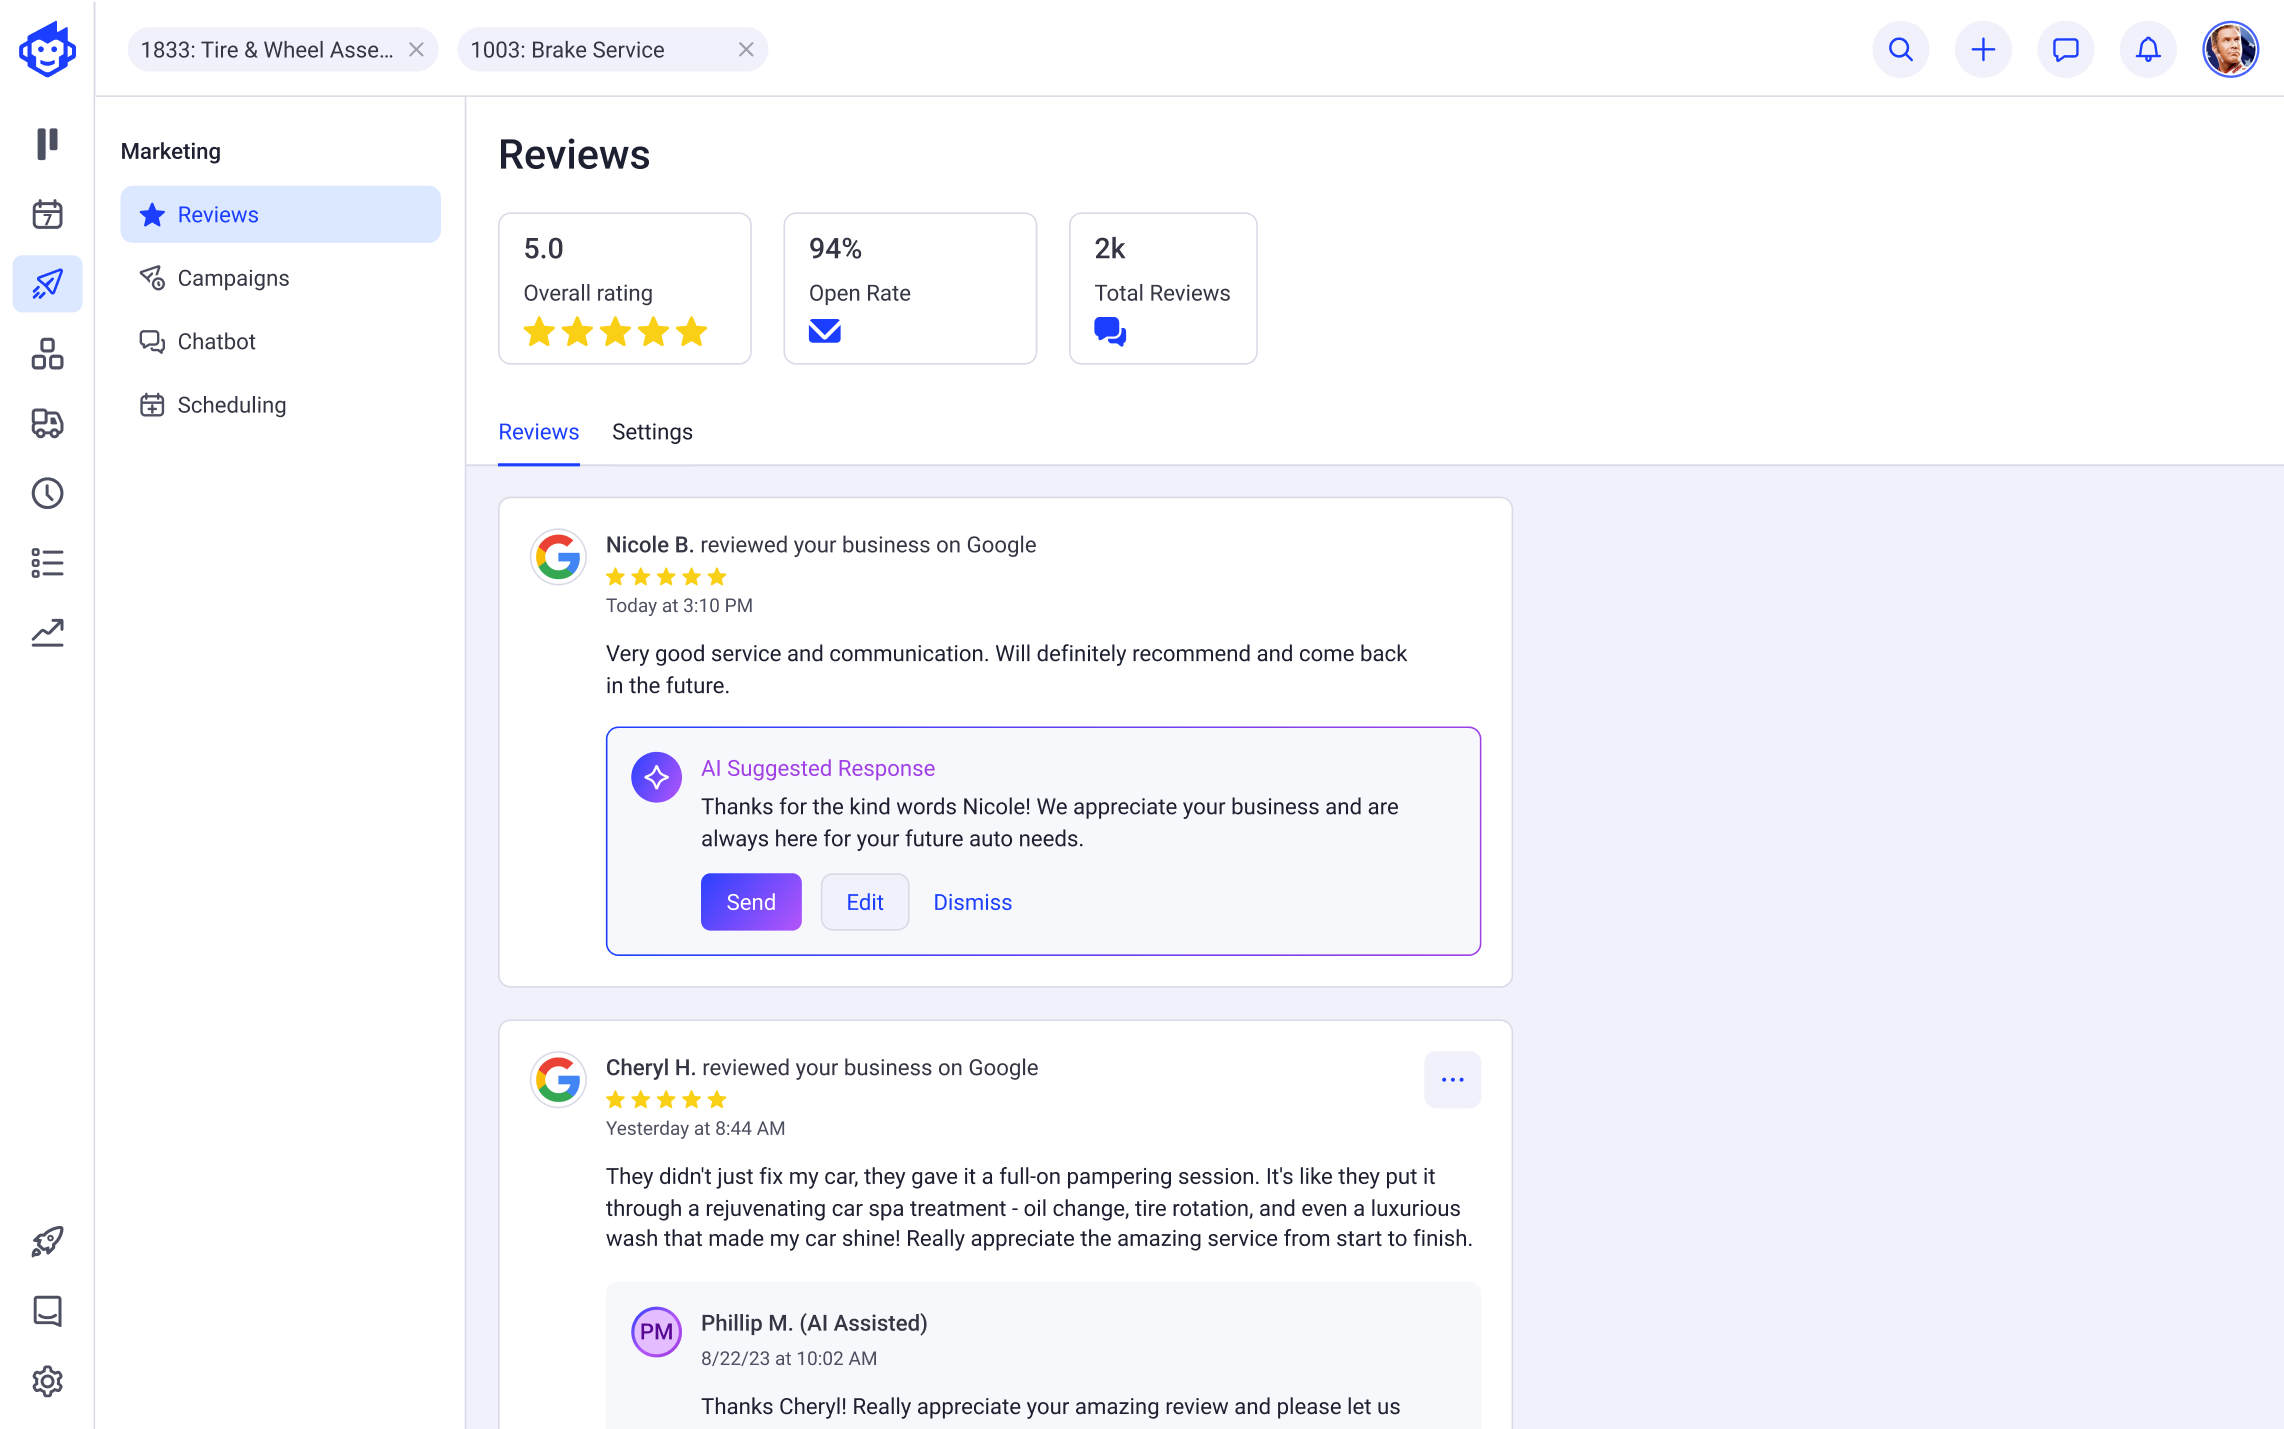
Task: Select the truck icon in left sidebar
Action: pyautogui.click(x=47, y=423)
